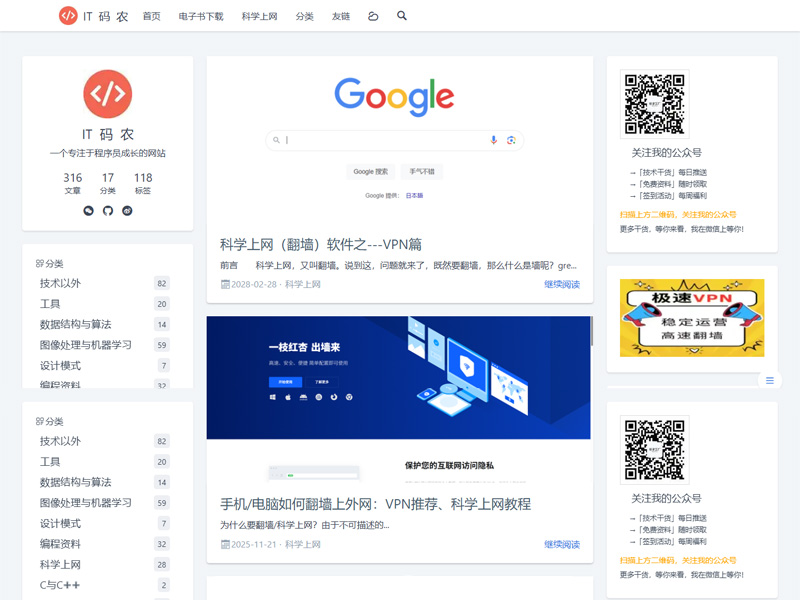Click the 极速VPN advertisement banner
Screen dimensions: 800x600
691,318
